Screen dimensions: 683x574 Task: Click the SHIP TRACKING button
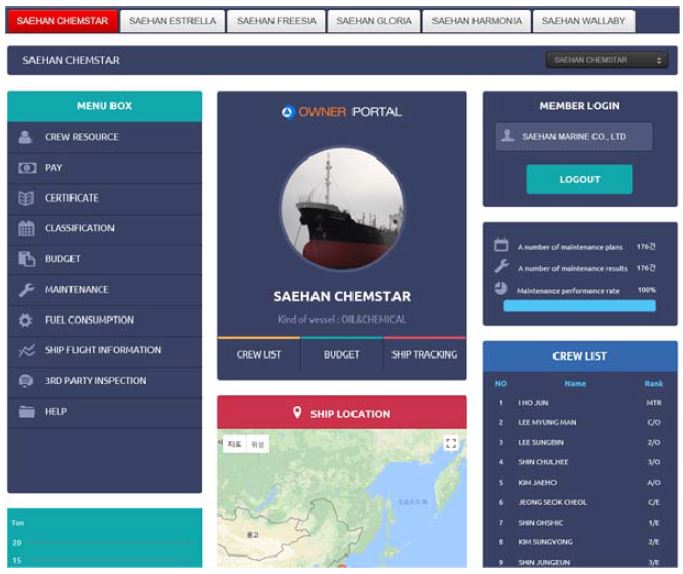(425, 355)
